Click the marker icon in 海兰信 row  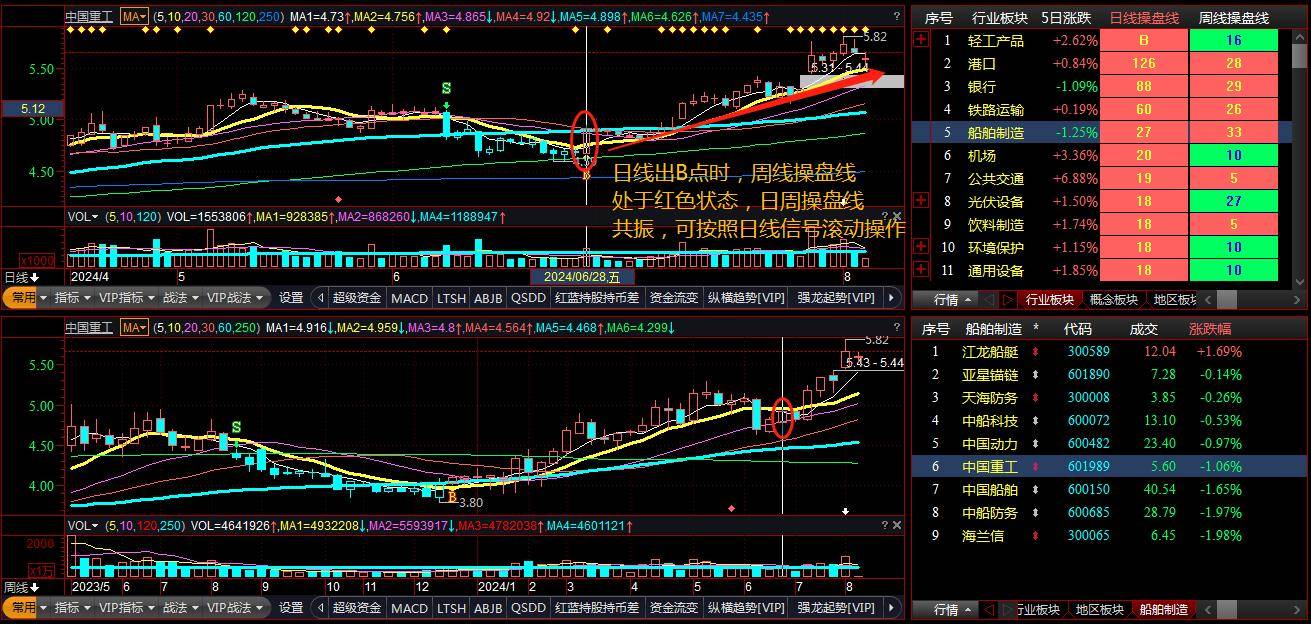click(x=1036, y=536)
